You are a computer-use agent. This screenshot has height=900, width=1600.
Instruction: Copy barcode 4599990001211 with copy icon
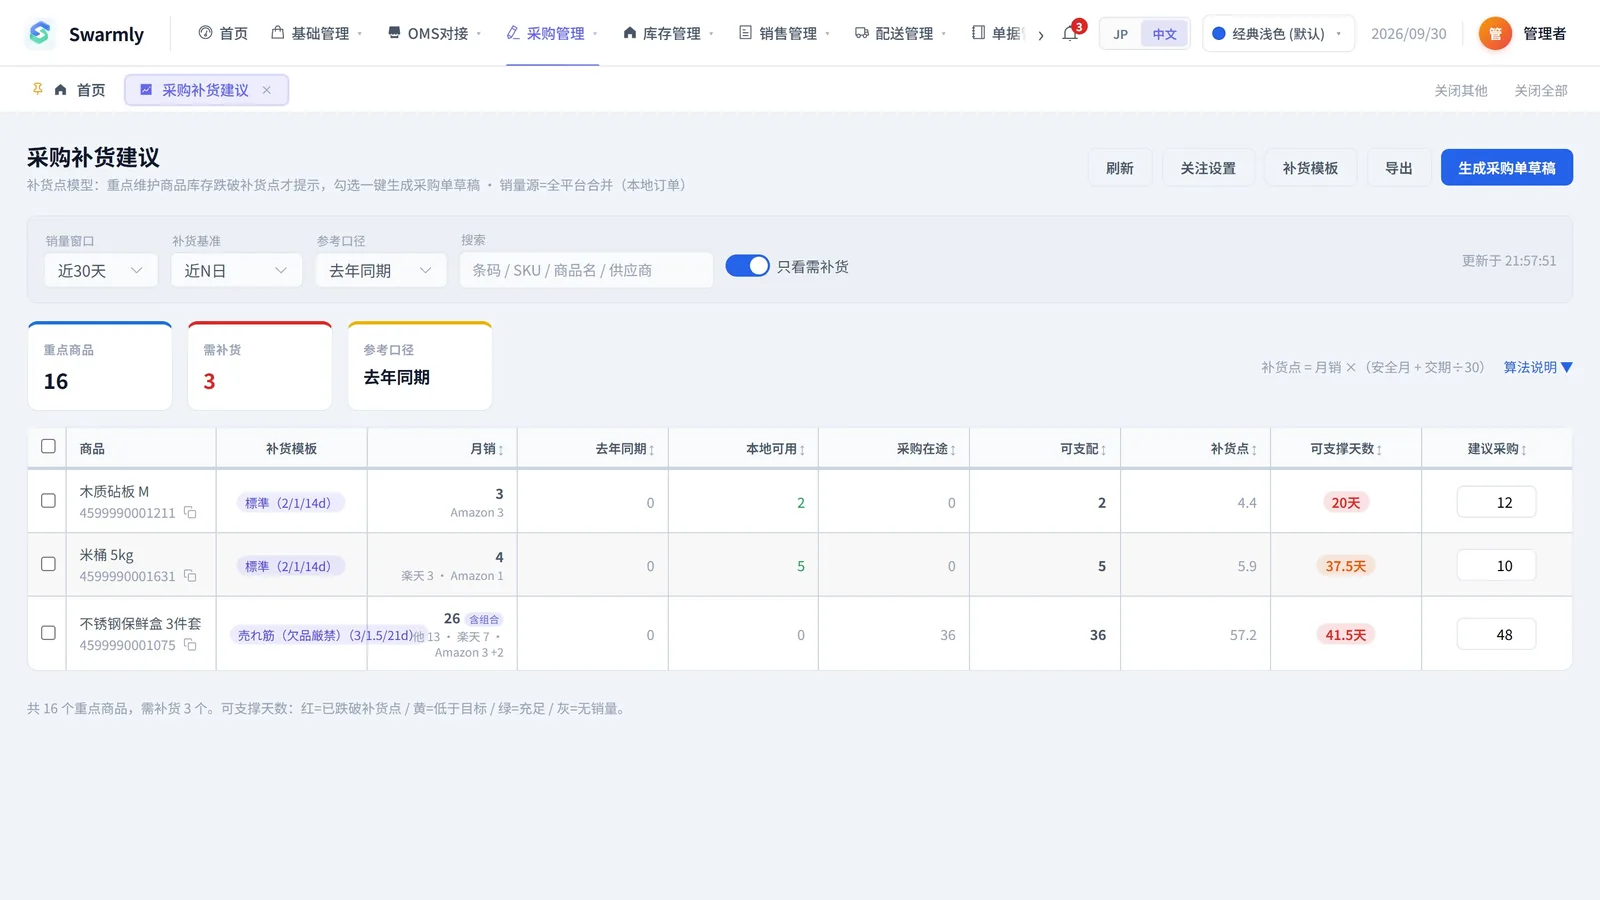190,513
